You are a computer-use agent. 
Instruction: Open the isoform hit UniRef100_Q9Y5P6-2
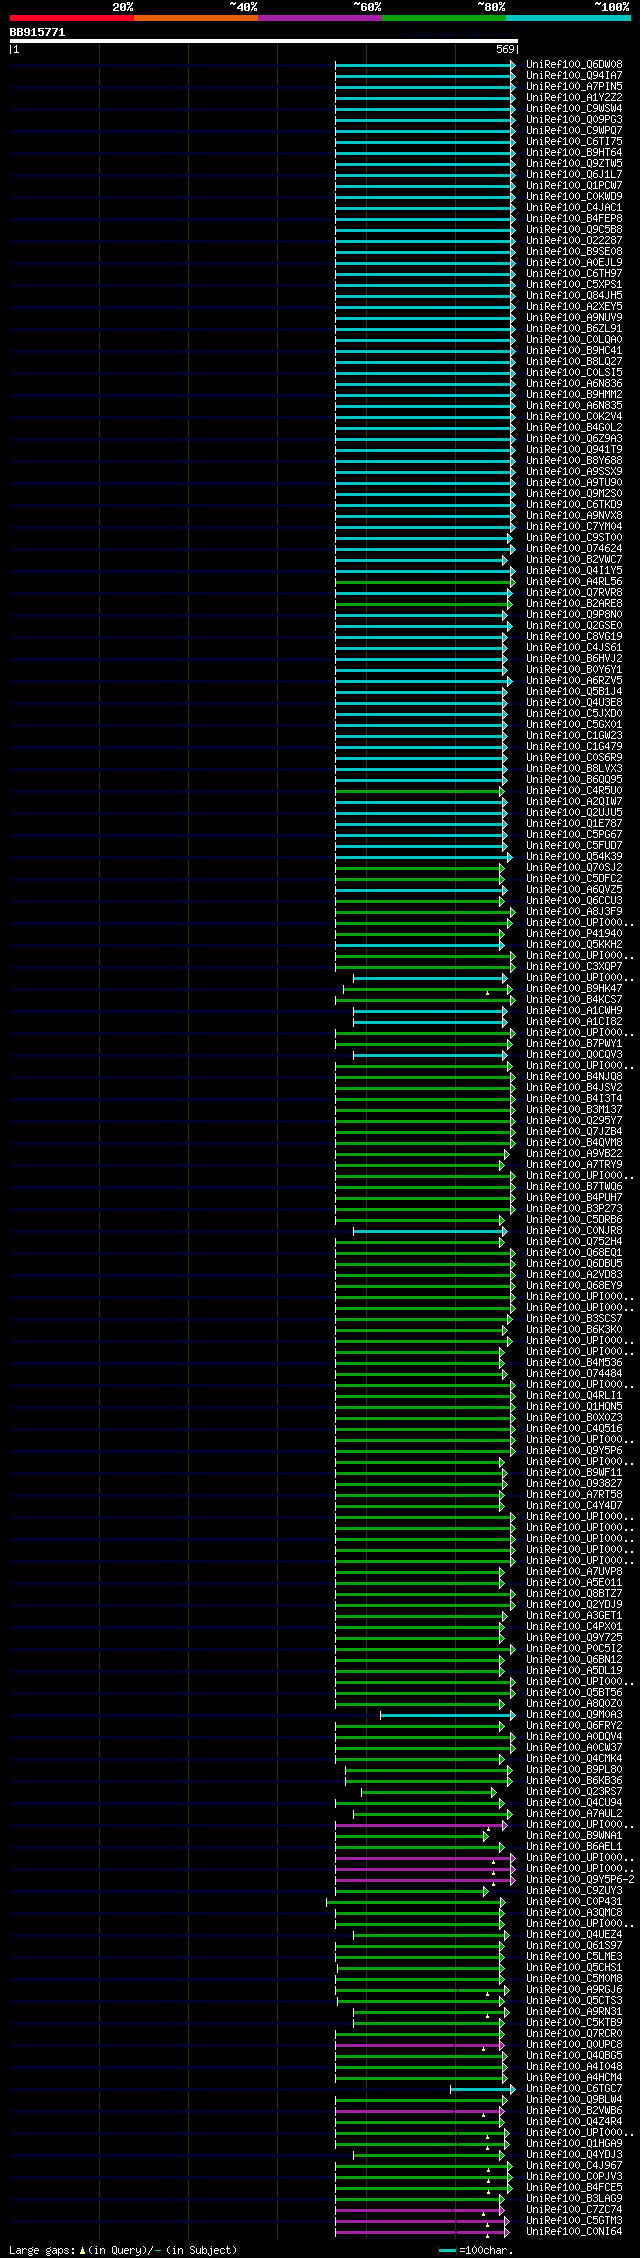tap(580, 1879)
